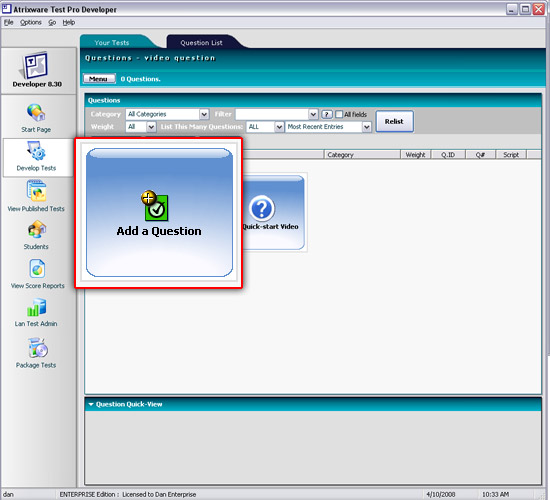Open the Go menu
This screenshot has height=500, width=550.
click(52, 22)
